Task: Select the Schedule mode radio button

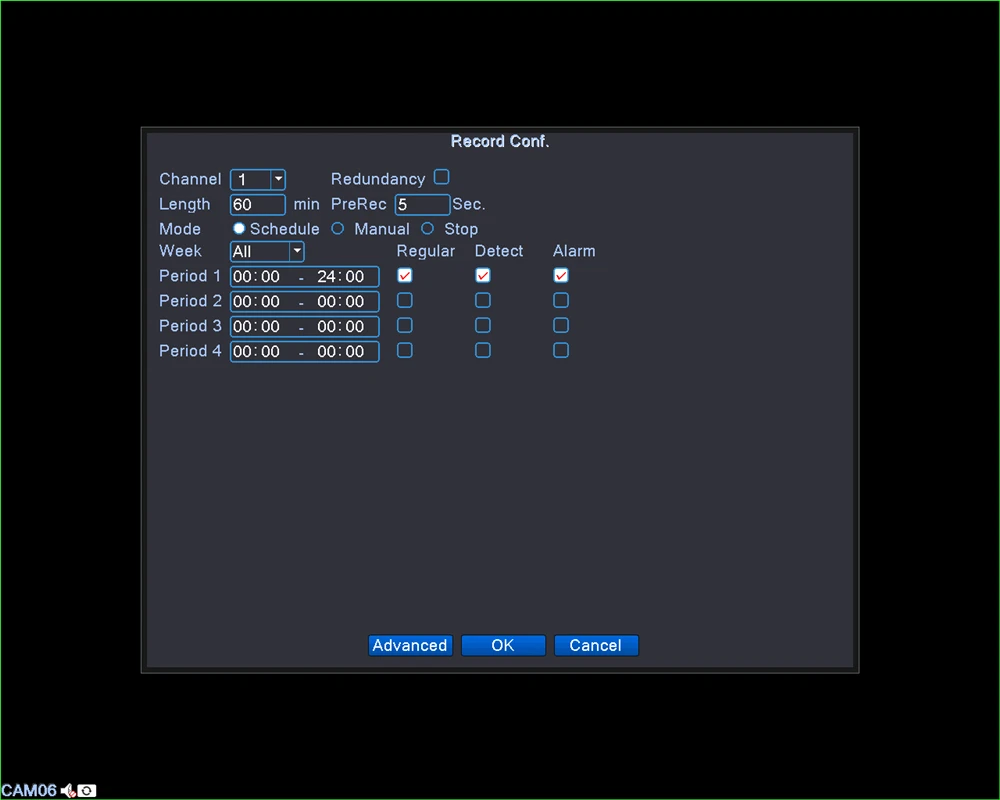Action: pyautogui.click(x=239, y=228)
